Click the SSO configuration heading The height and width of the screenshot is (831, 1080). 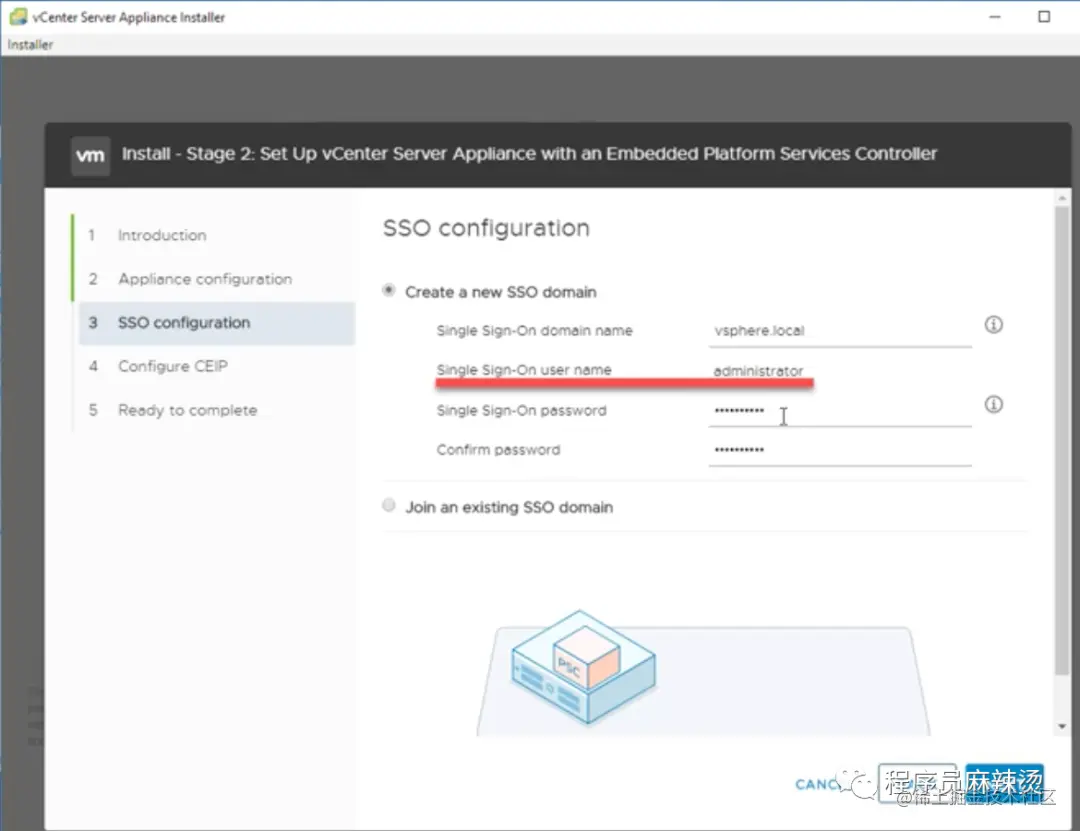pyautogui.click(x=486, y=228)
